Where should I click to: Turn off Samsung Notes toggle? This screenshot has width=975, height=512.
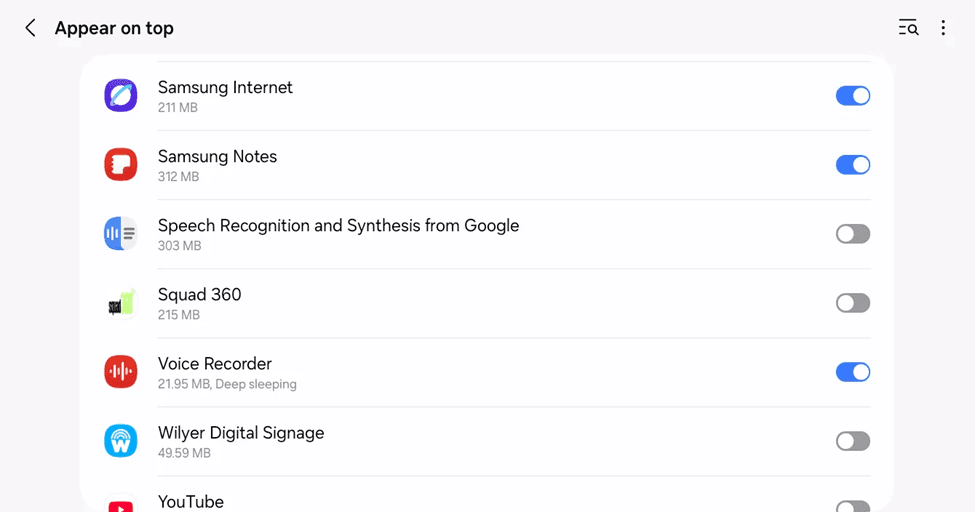tap(853, 165)
